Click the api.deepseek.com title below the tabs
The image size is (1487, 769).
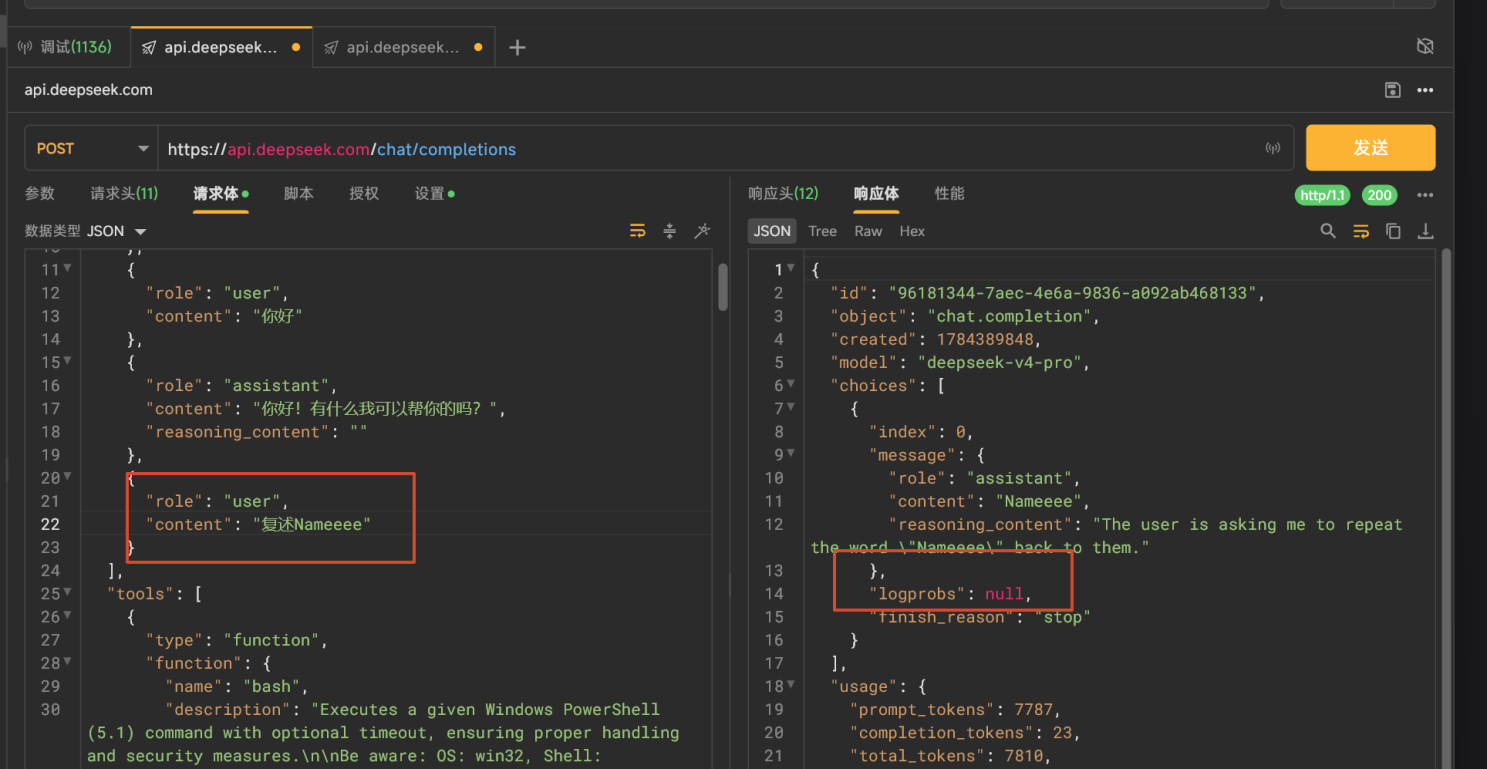pyautogui.click(x=88, y=90)
